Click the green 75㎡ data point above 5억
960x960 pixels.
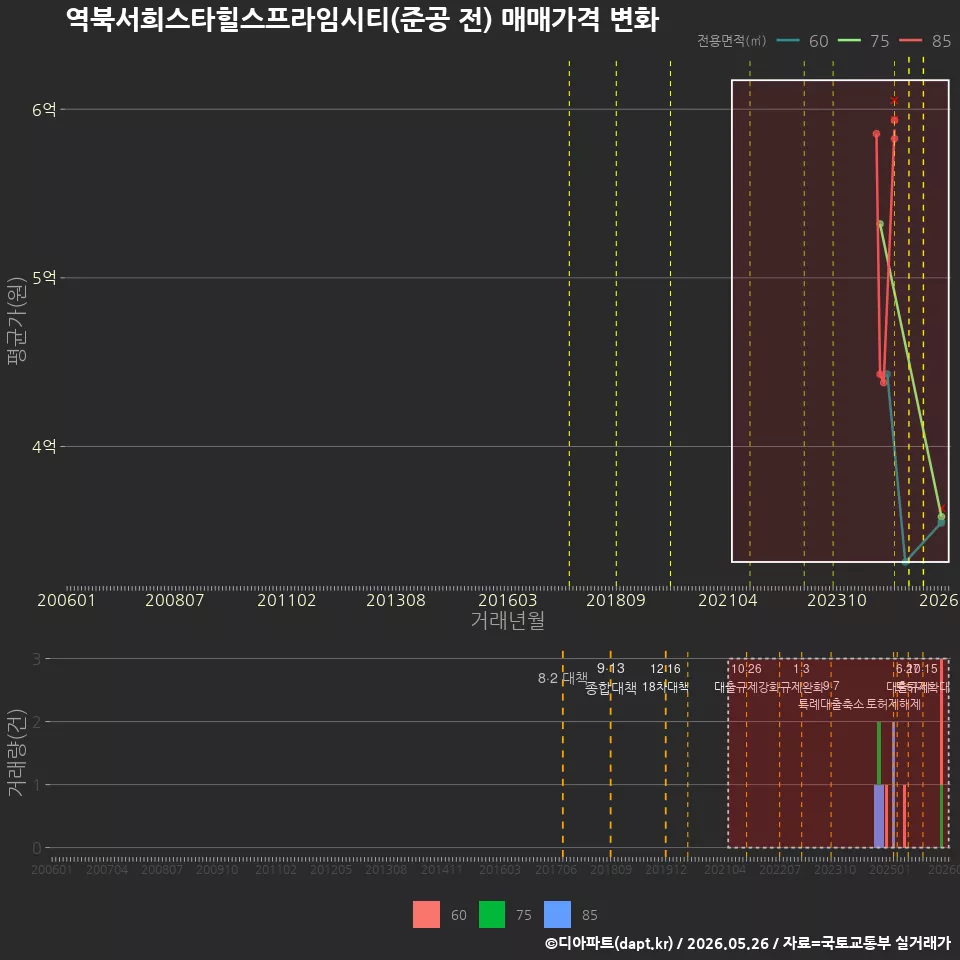click(880, 224)
